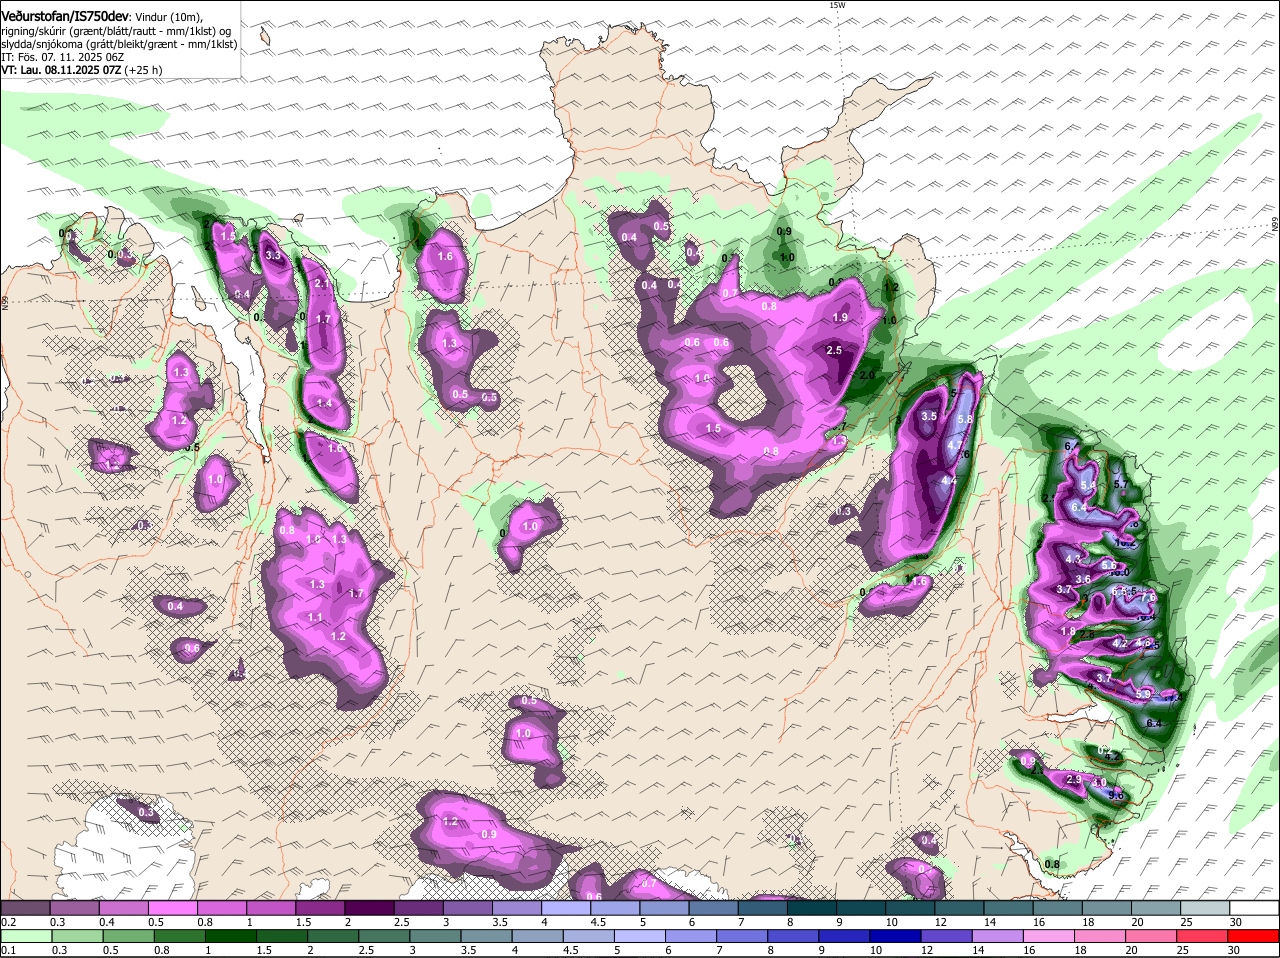
Task: Select upper legend swatch labeled 4.5
Action: pyautogui.click(x=614, y=907)
